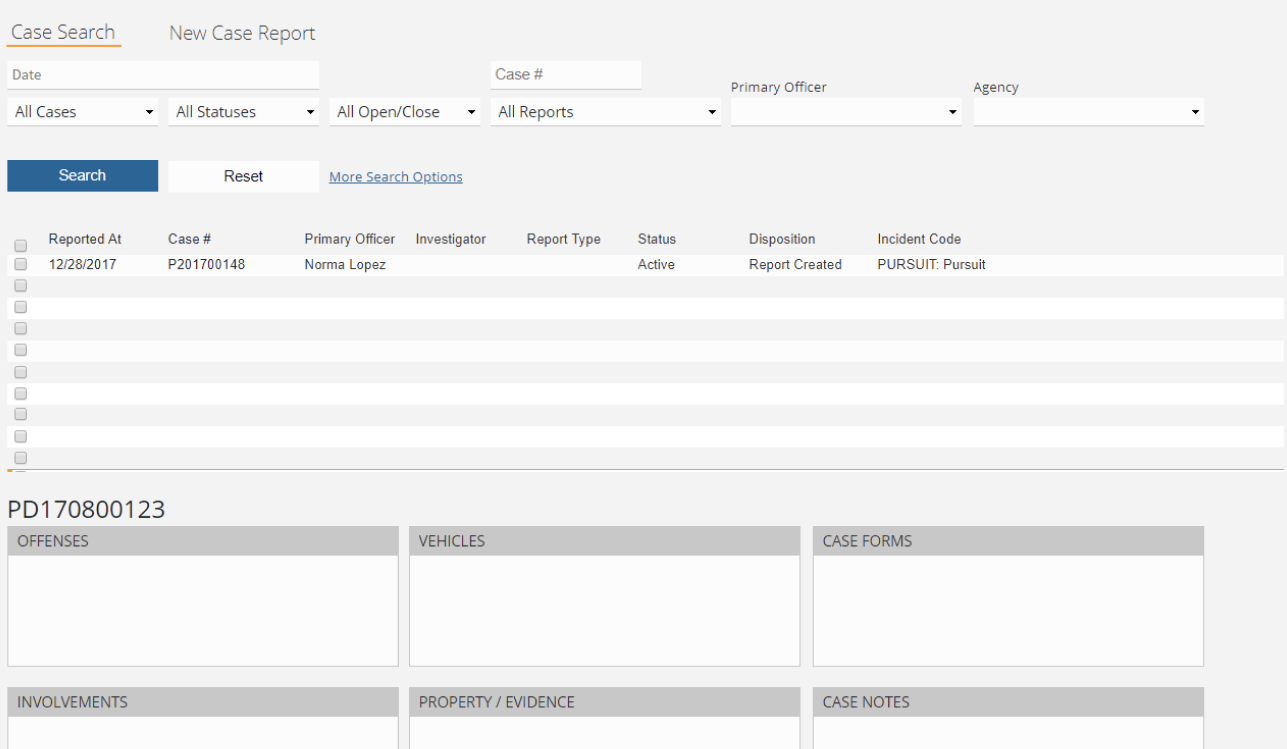Click the PURSUIT: Pursuit incident code cell
Viewport: 1287px width, 749px height.
coord(931,265)
